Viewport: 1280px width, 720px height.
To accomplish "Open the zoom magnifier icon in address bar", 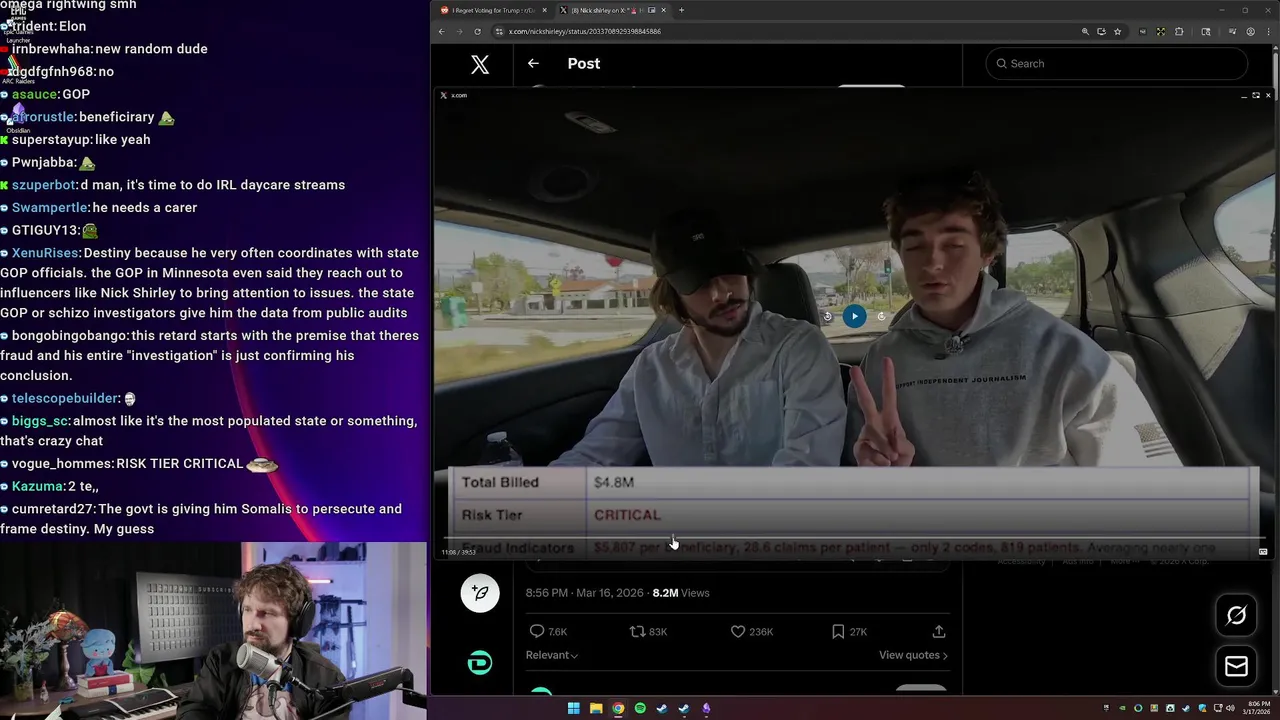I will click(x=1085, y=31).
